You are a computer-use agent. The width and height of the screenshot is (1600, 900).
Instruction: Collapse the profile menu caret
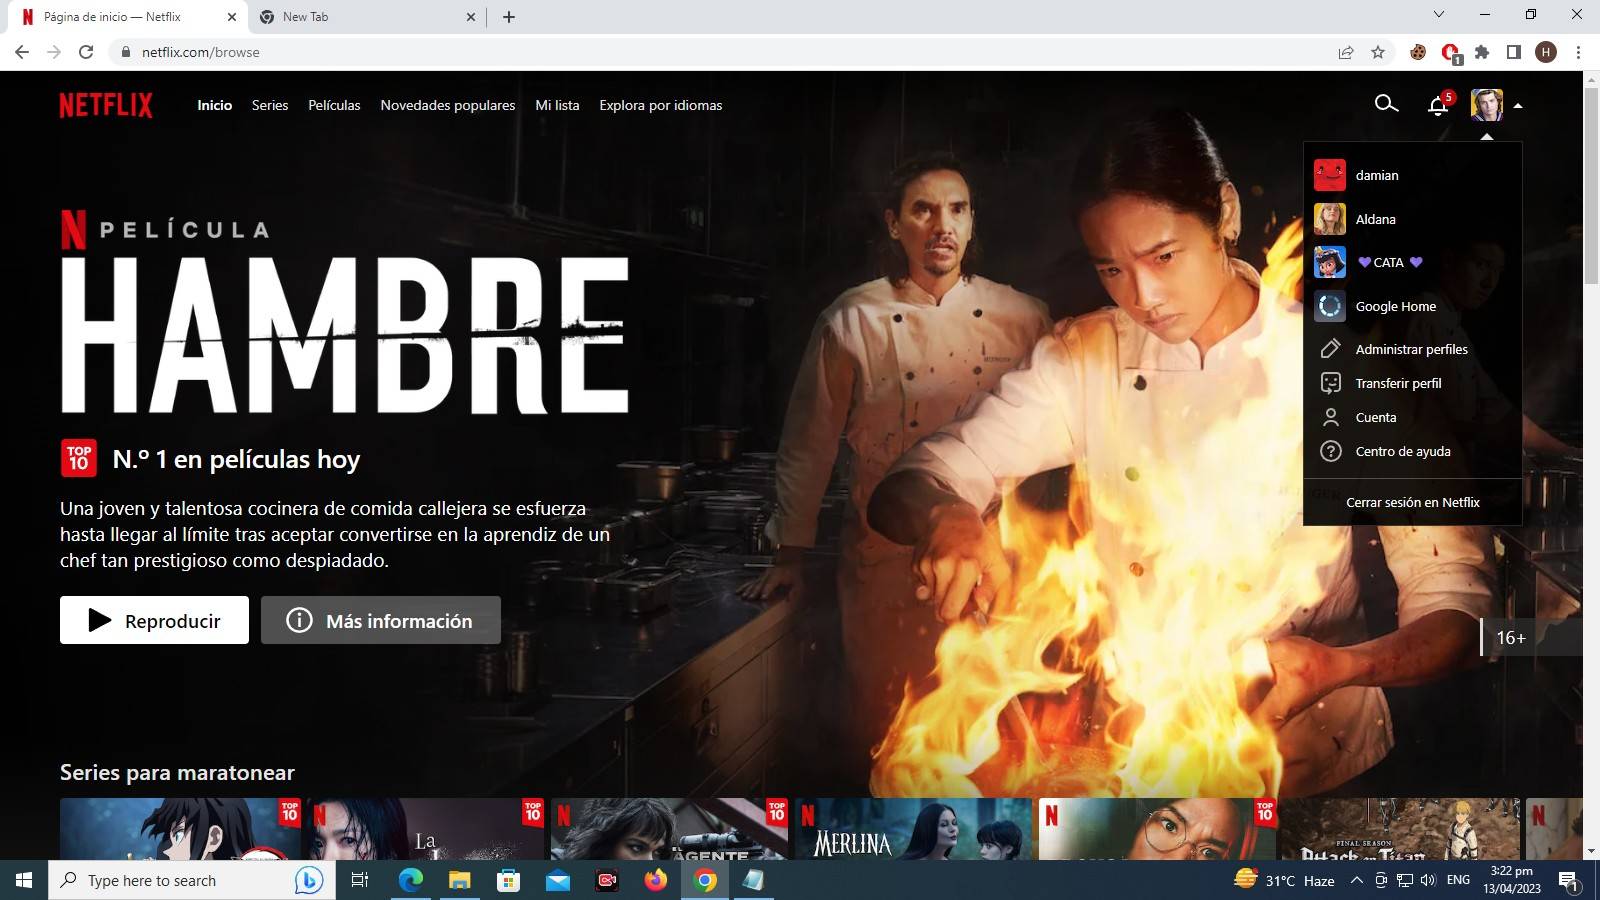tap(1518, 106)
